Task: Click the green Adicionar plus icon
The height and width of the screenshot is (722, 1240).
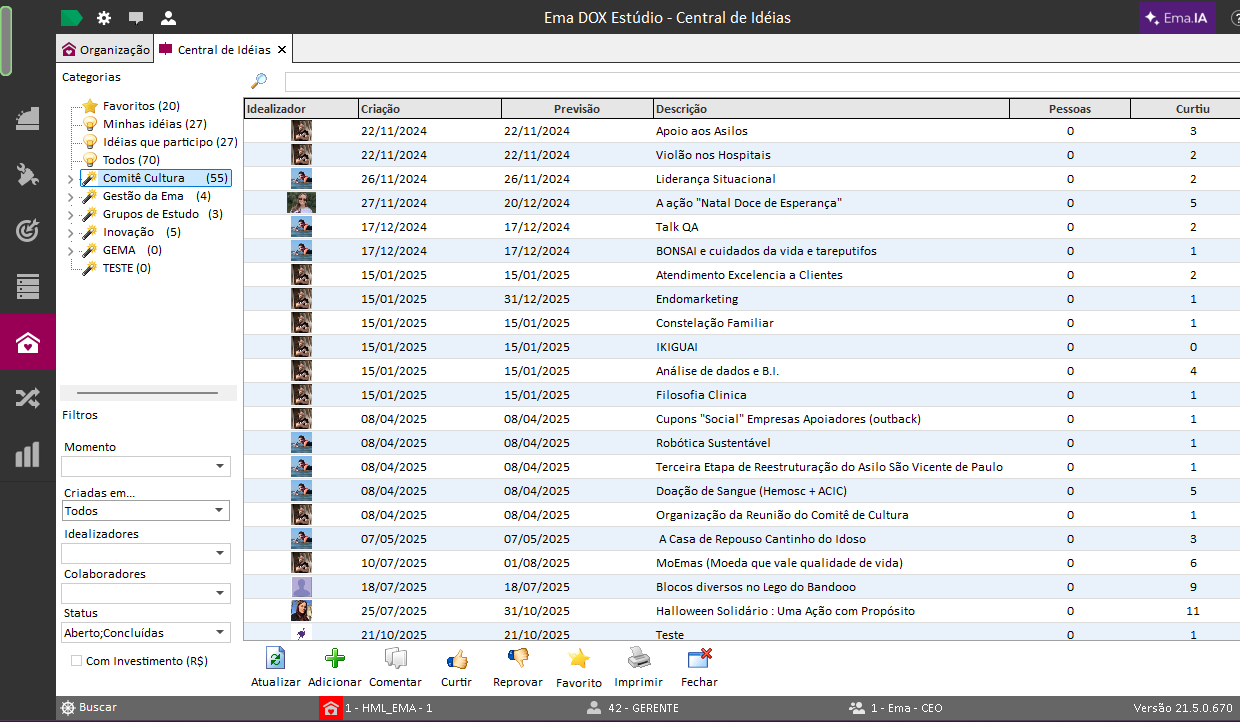Action: pyautogui.click(x=335, y=659)
